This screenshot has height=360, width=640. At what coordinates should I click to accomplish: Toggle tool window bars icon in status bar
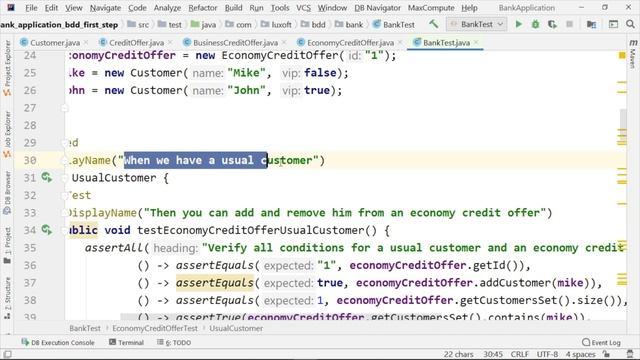point(7,354)
